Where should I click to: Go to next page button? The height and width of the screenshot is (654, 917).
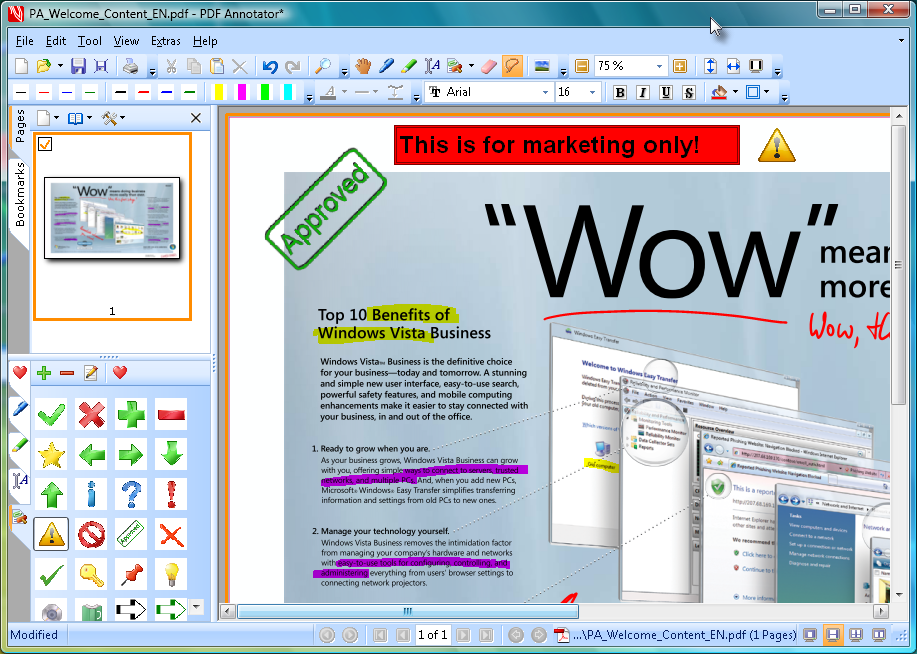tap(463, 635)
